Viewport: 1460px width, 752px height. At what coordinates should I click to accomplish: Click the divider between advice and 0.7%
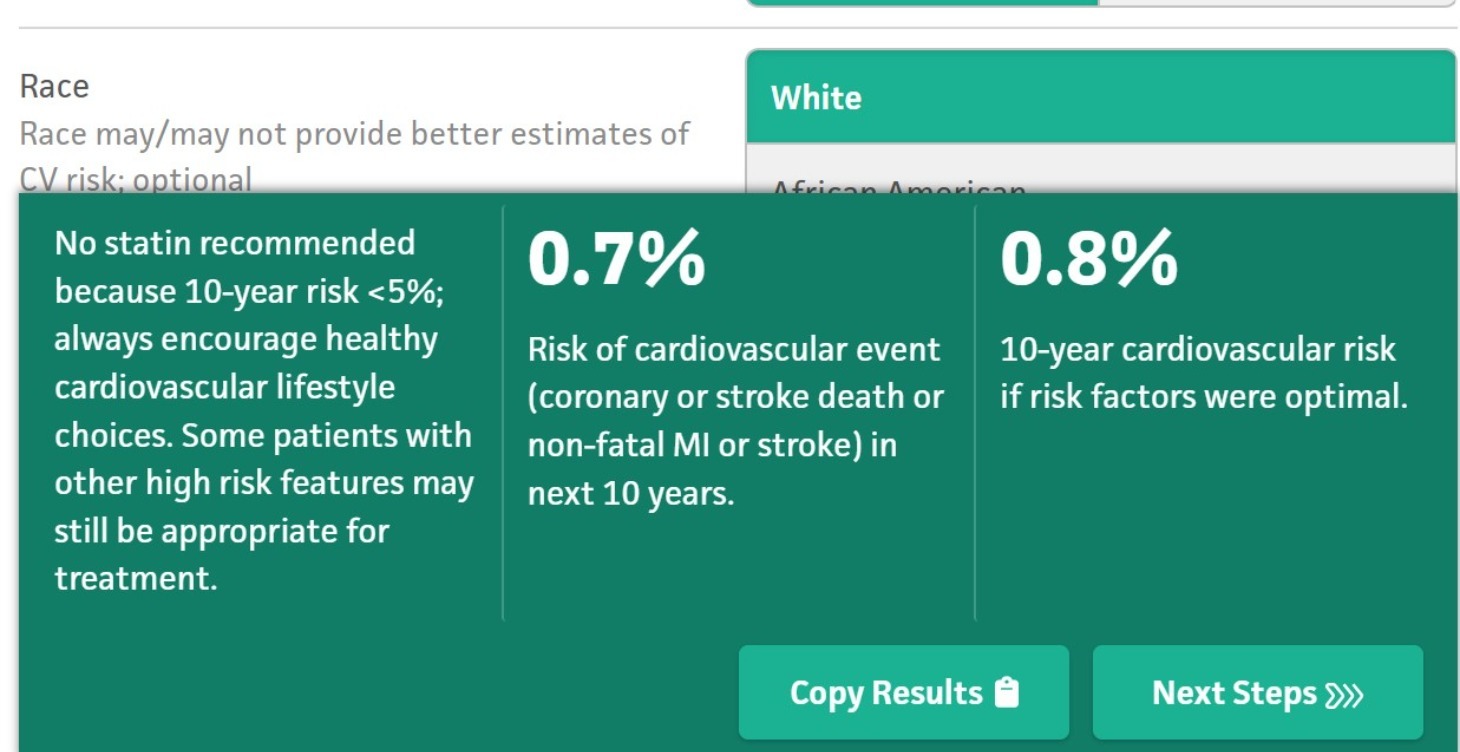pyautogui.click(x=503, y=412)
